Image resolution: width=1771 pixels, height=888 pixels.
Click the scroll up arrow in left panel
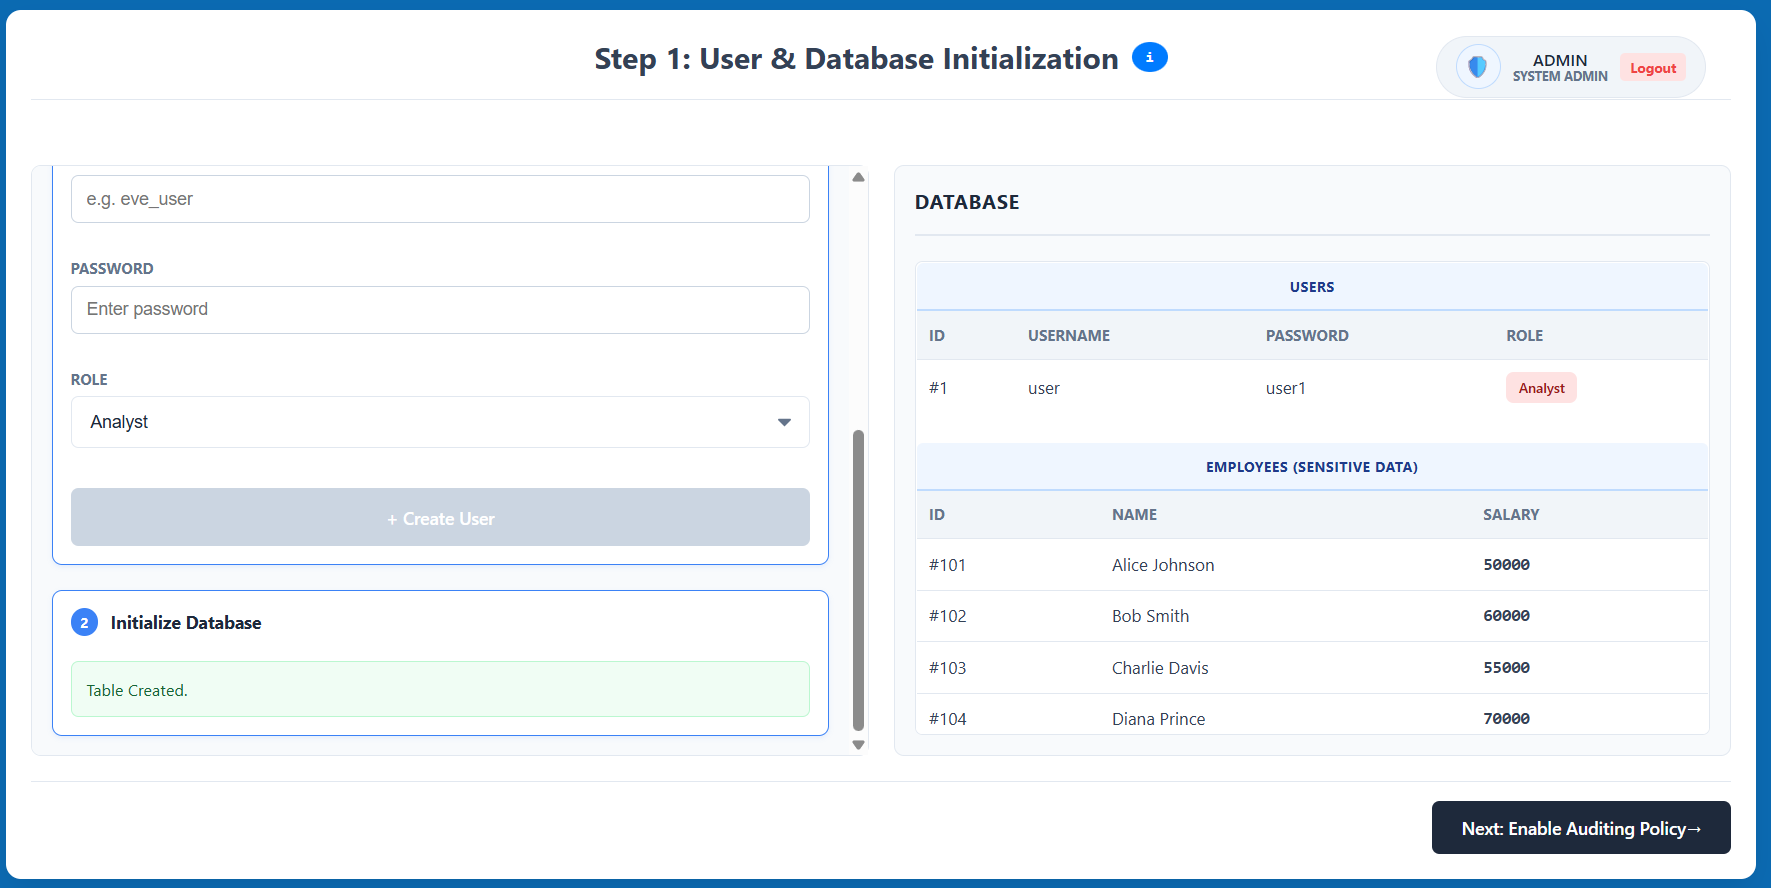coord(858,177)
